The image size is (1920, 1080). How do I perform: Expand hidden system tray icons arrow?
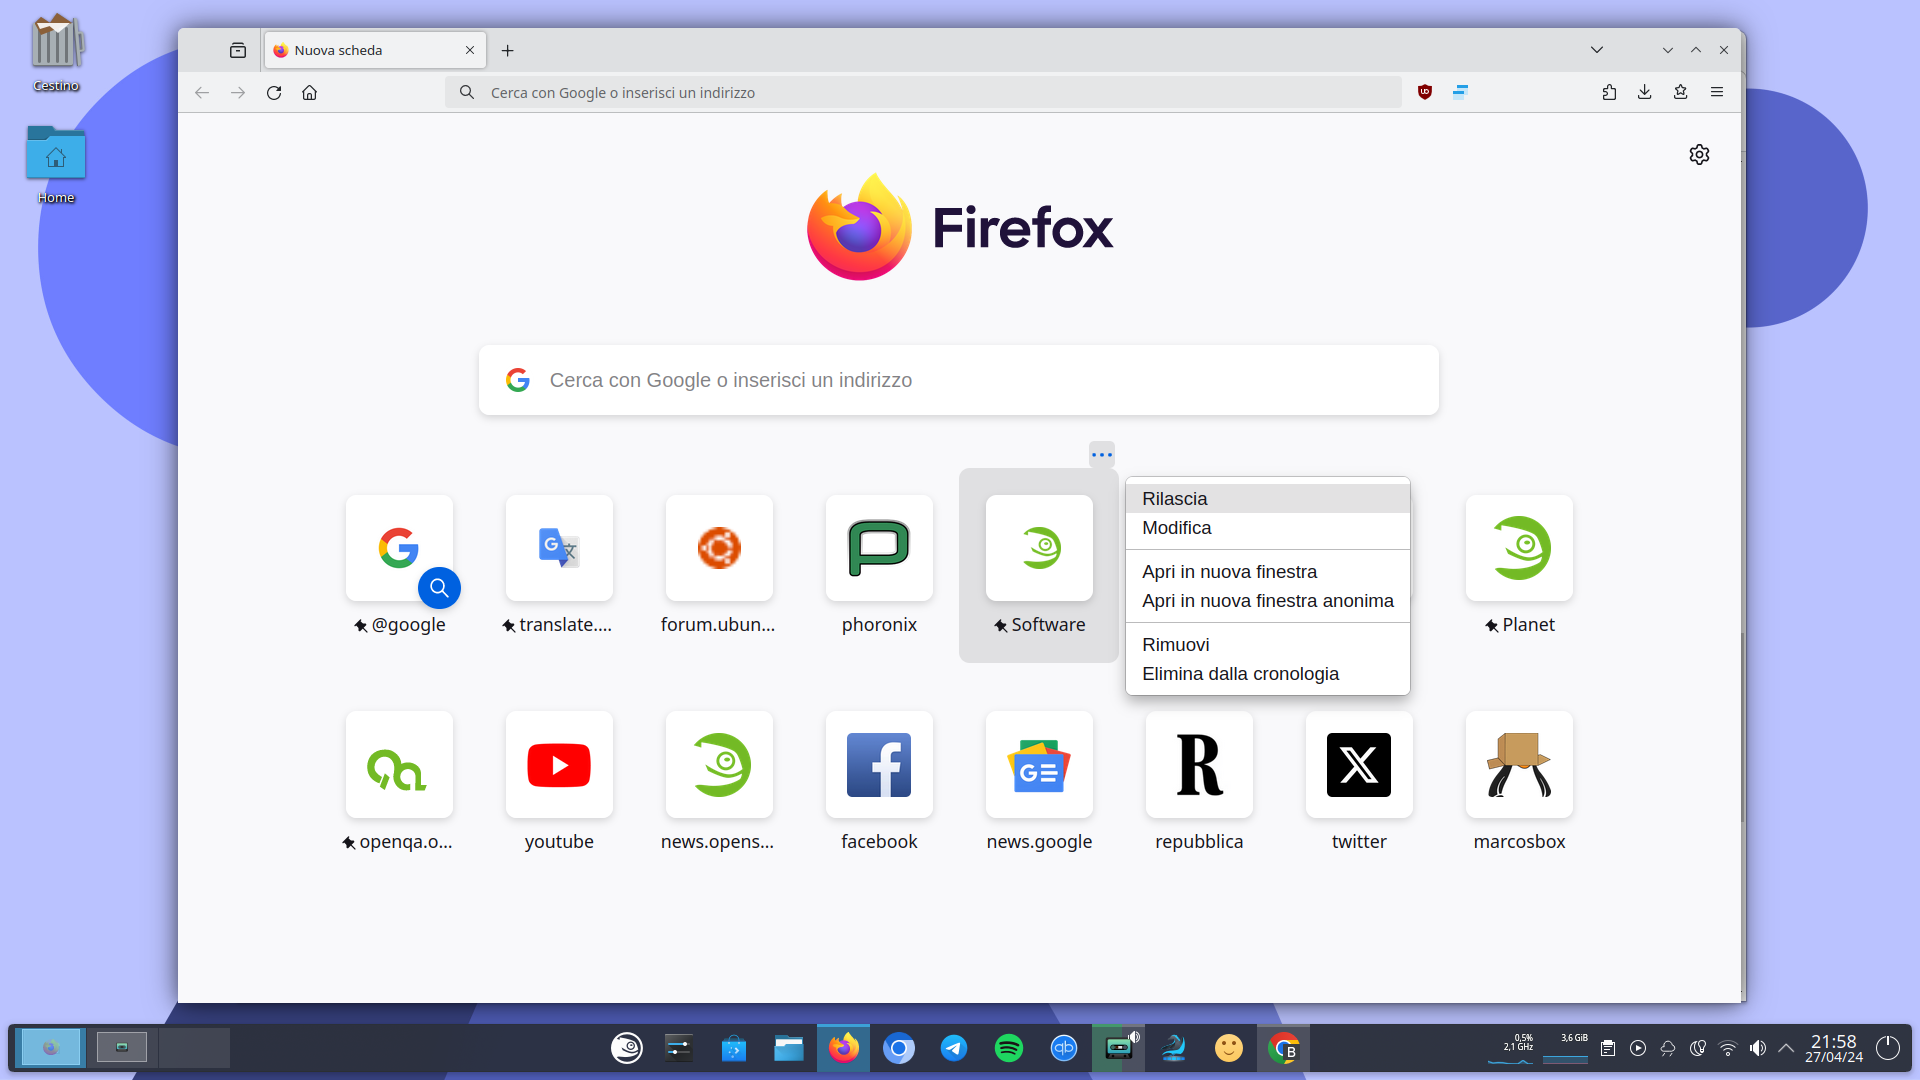pyautogui.click(x=1786, y=1048)
